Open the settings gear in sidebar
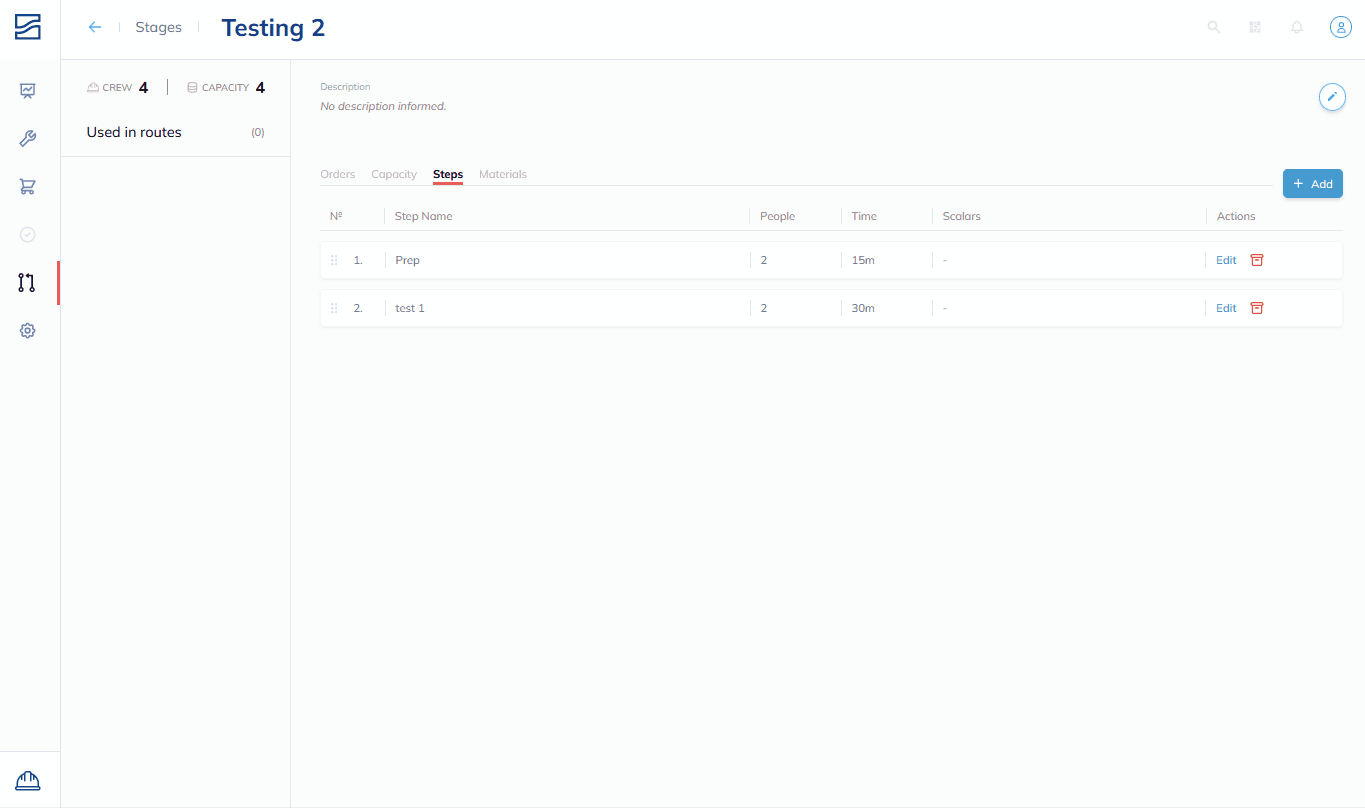1365x808 pixels. [x=28, y=331]
